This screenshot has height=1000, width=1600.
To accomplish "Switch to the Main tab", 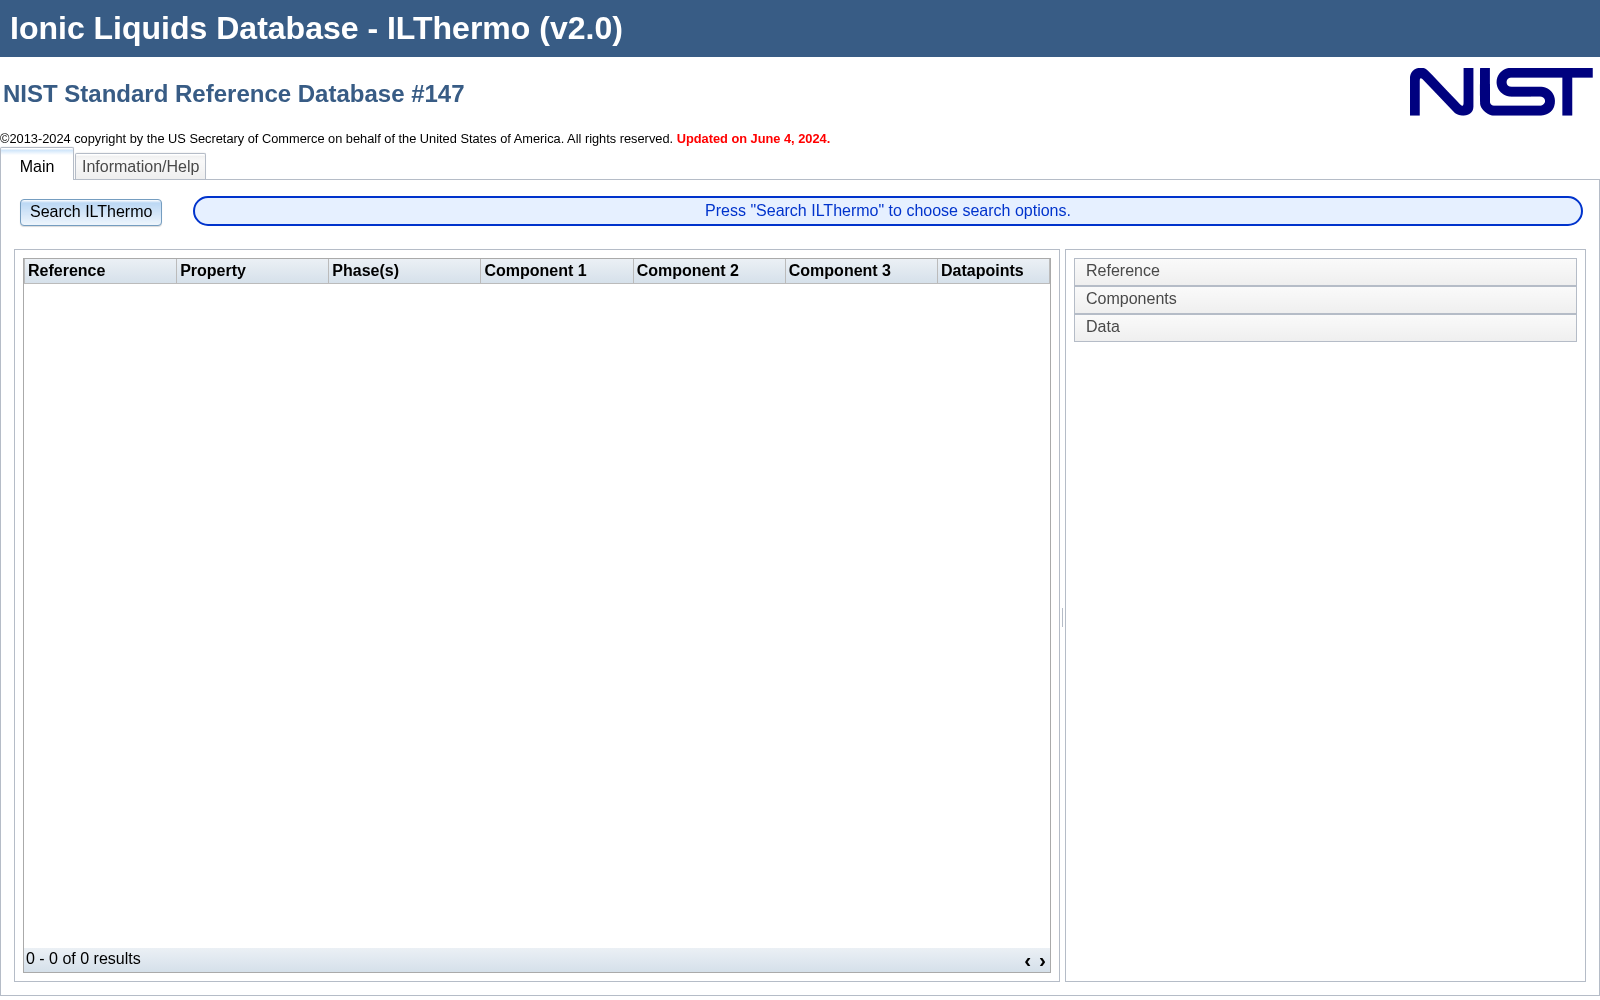I will 37,166.
